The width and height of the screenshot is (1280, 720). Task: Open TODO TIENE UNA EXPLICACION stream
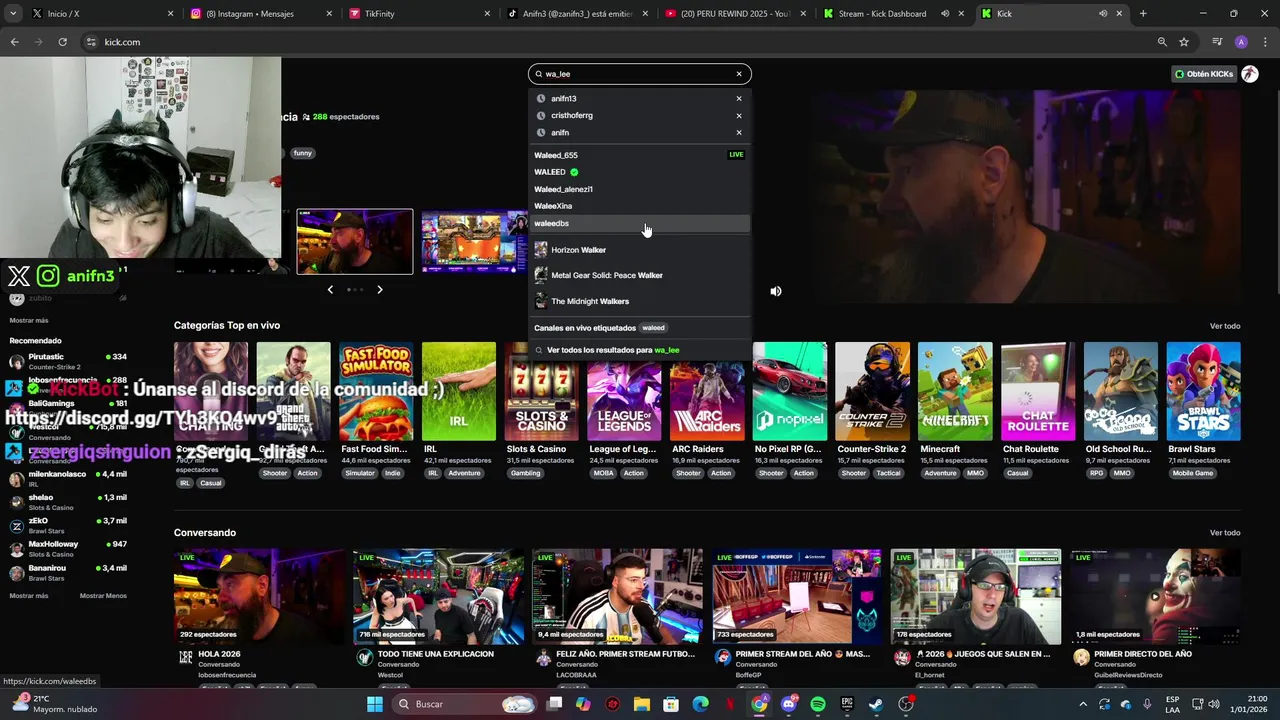coord(438,596)
